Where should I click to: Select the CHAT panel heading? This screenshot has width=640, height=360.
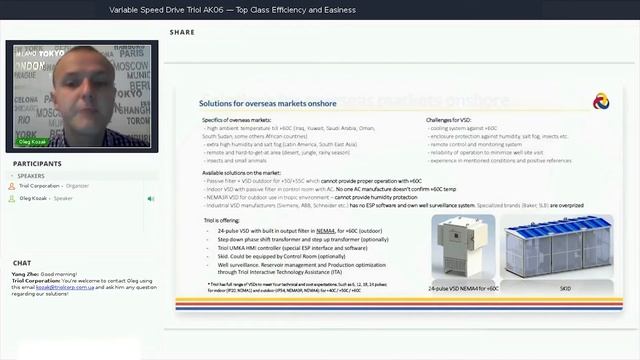click(22, 263)
